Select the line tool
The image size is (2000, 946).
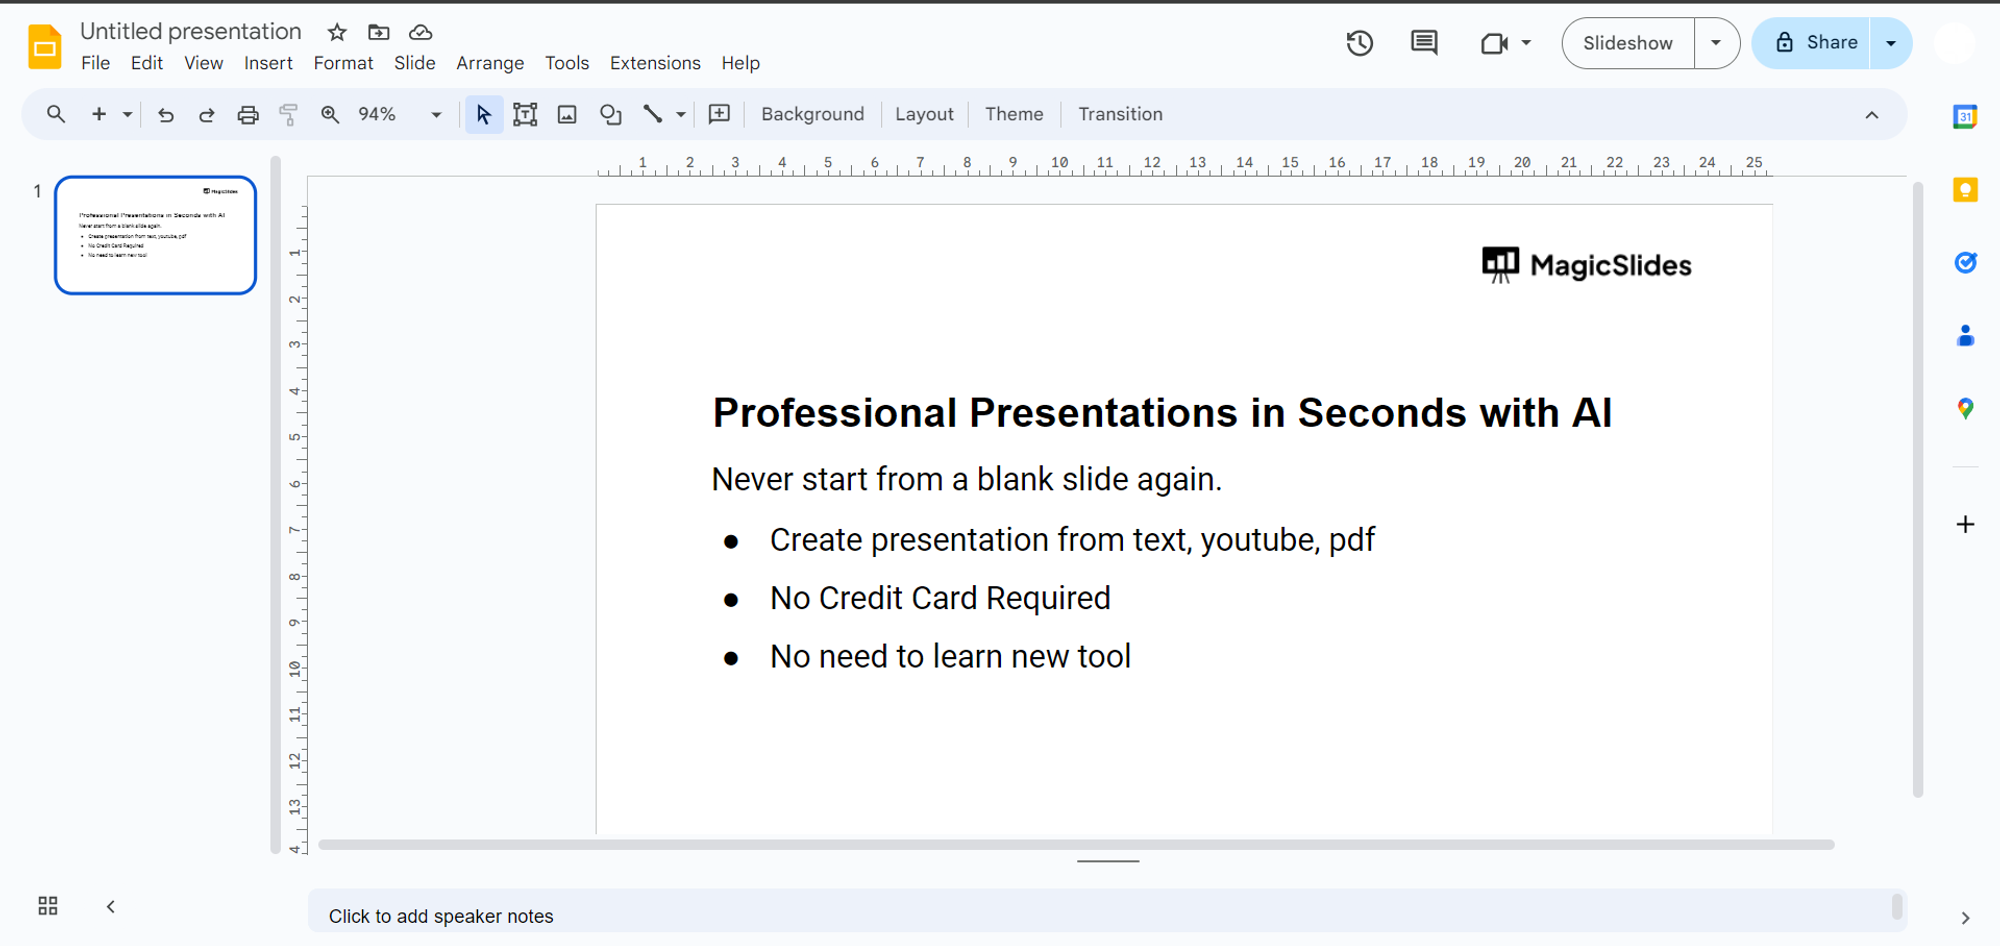click(x=653, y=114)
